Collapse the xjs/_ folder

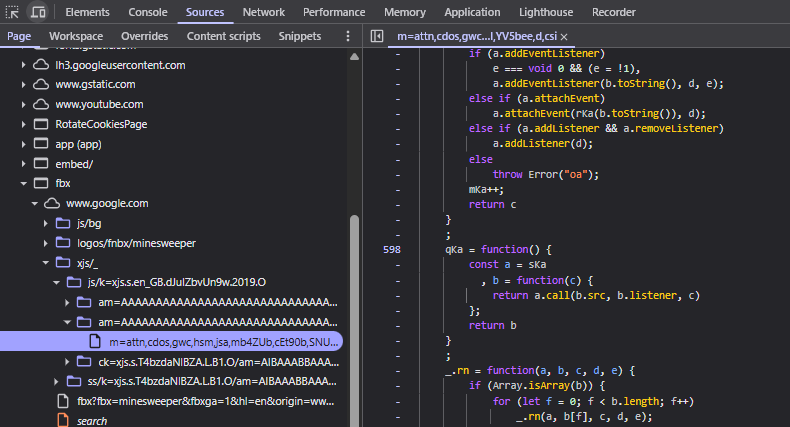[47, 263]
